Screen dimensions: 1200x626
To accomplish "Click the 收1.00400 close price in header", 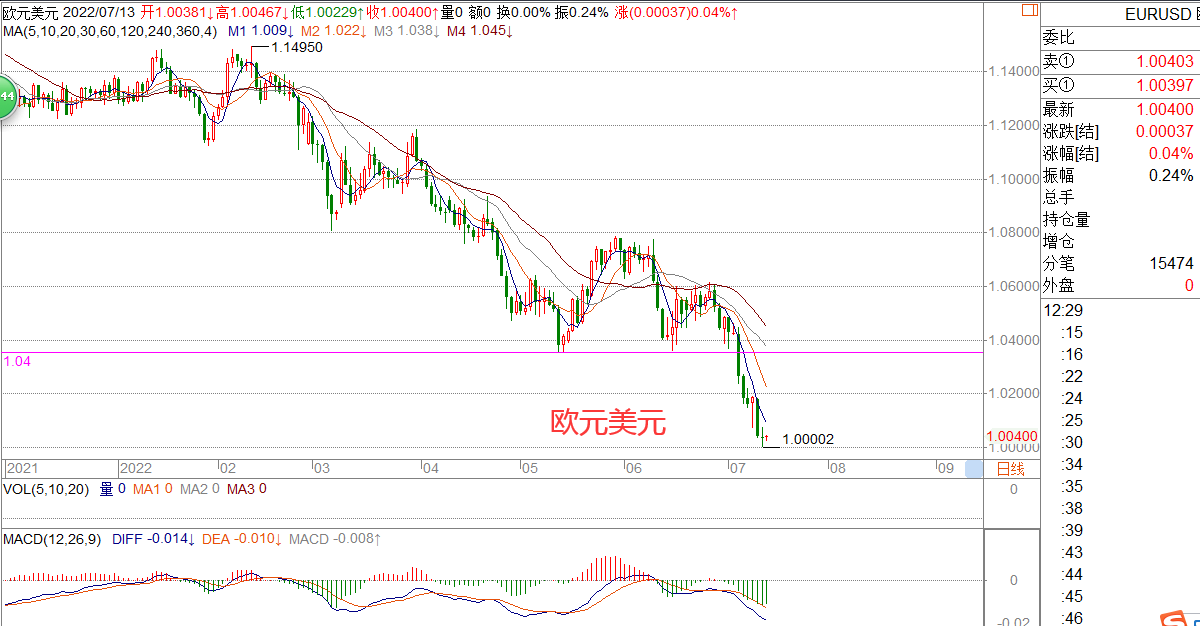I will click(403, 13).
